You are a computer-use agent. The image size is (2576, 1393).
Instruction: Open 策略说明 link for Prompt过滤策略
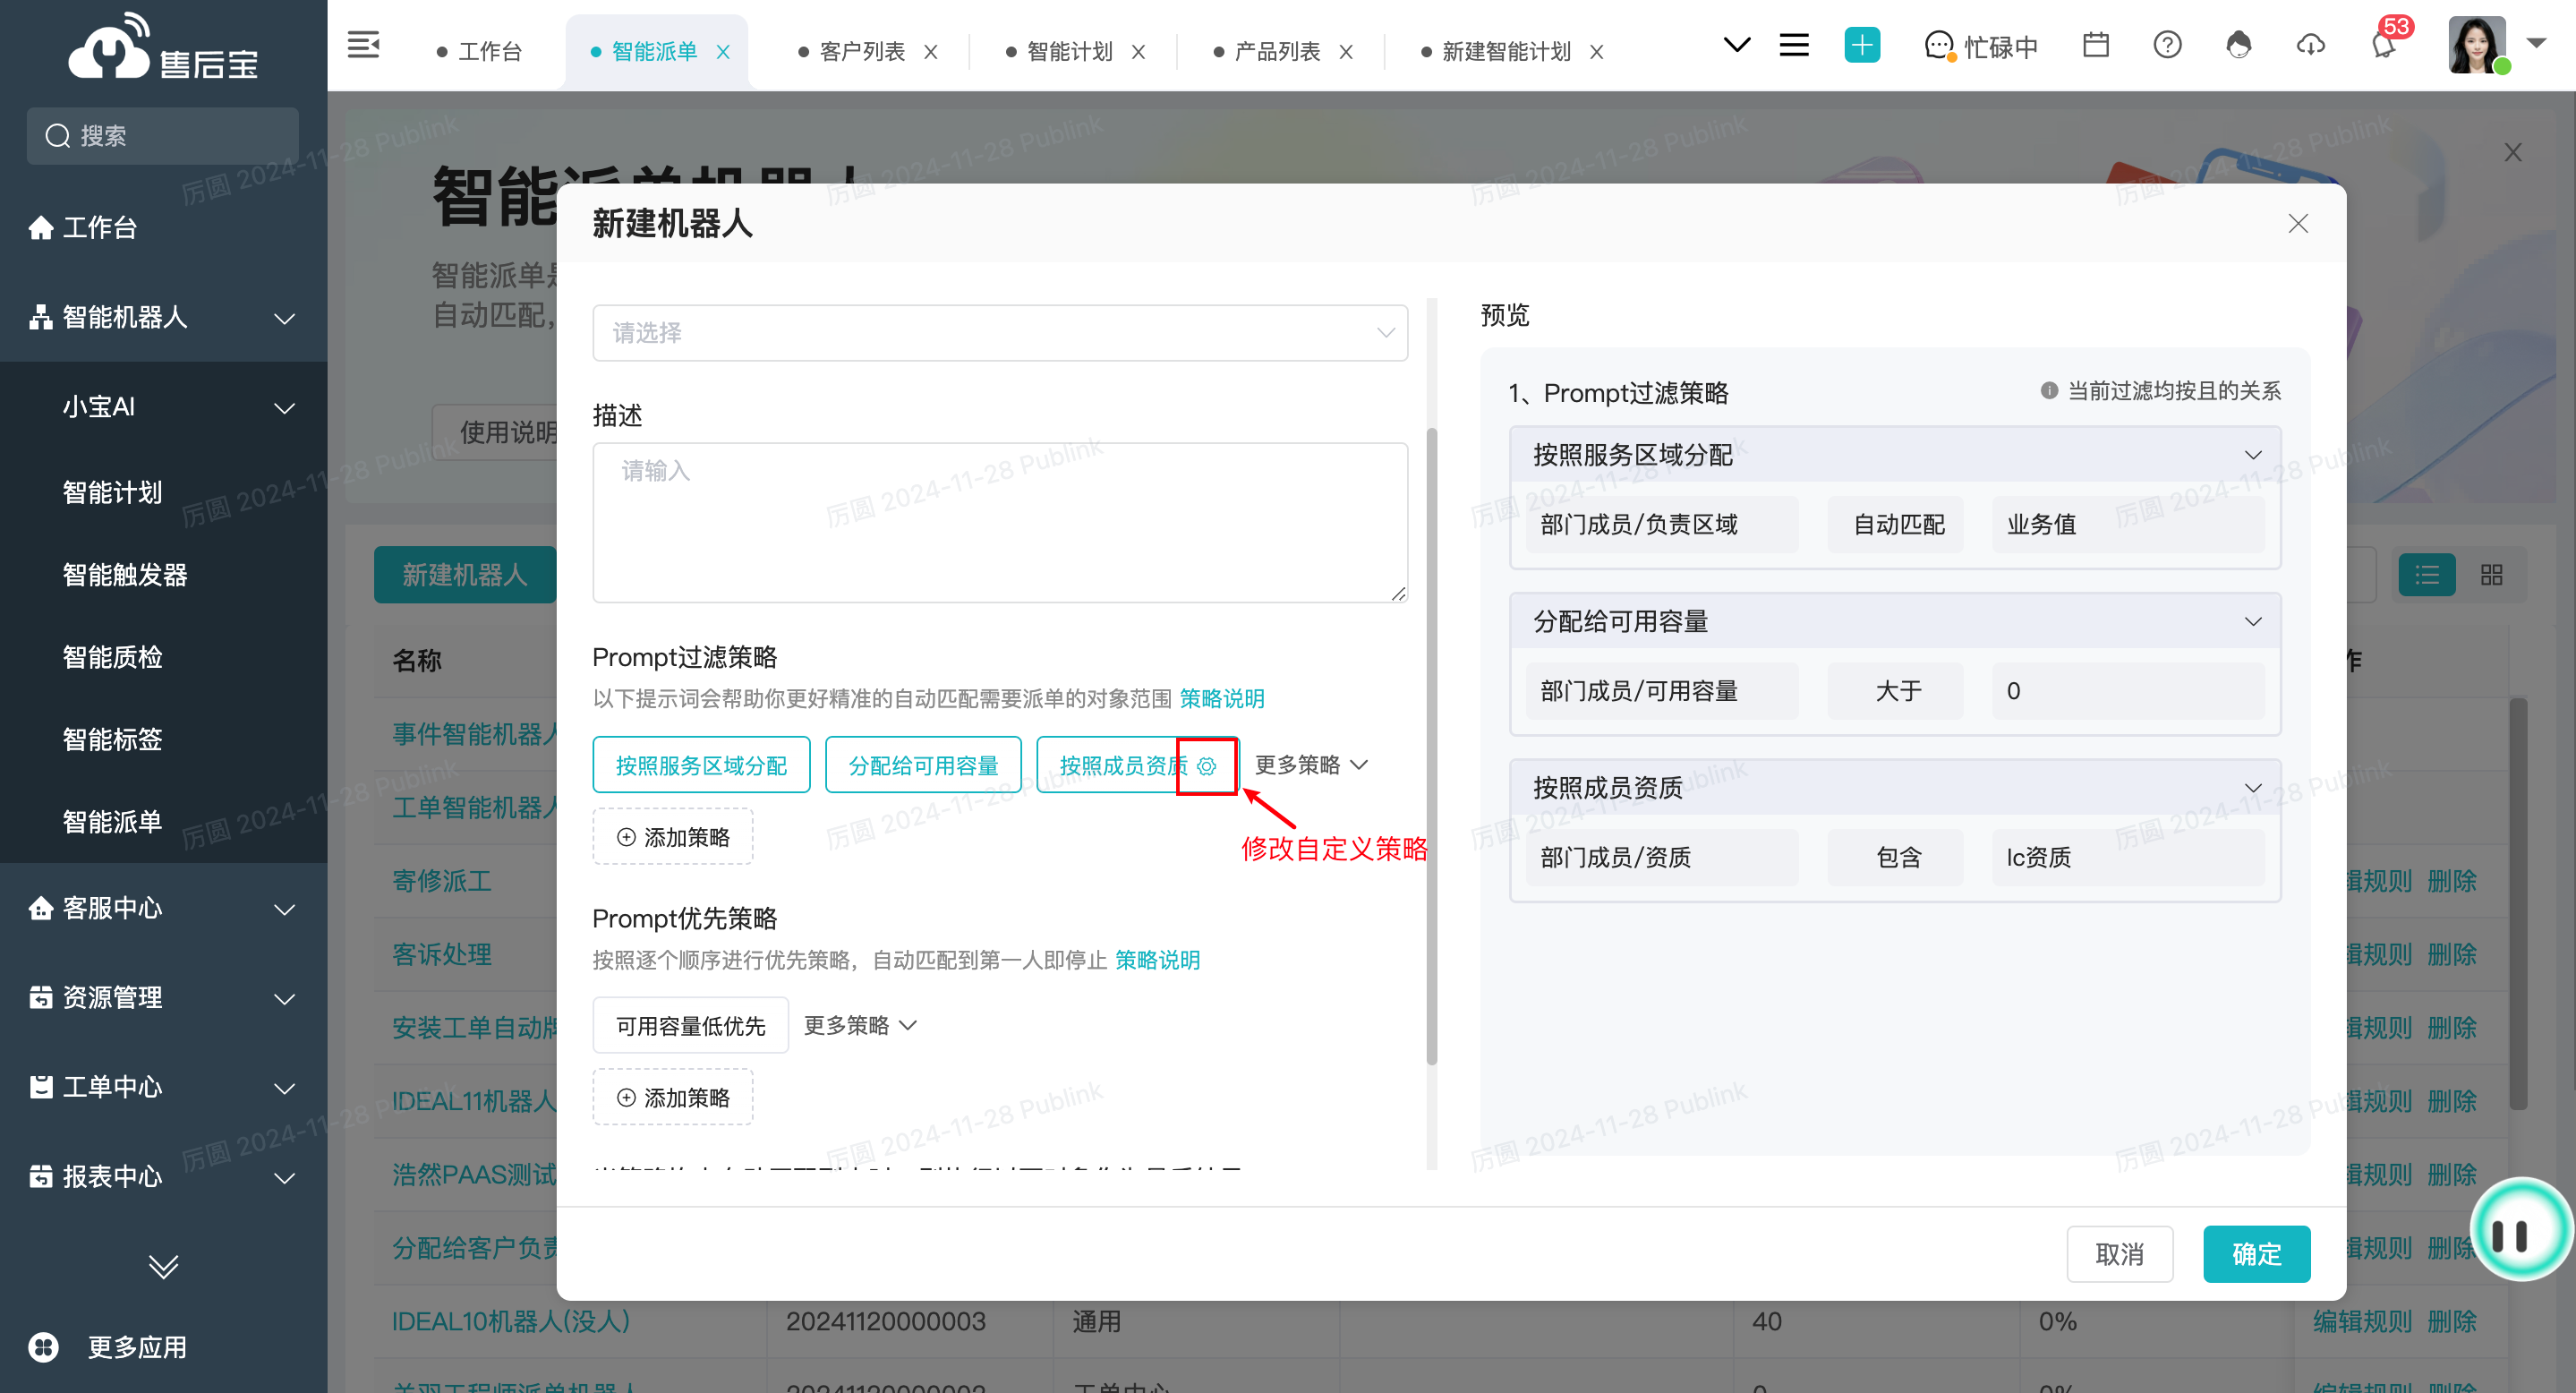(1222, 699)
